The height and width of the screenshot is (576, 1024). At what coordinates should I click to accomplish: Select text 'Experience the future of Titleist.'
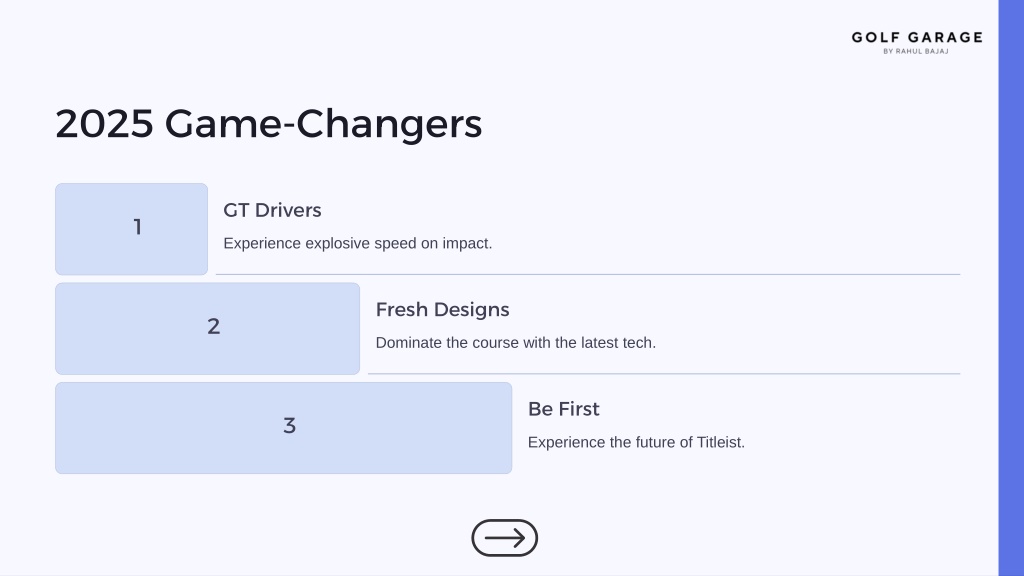636,442
